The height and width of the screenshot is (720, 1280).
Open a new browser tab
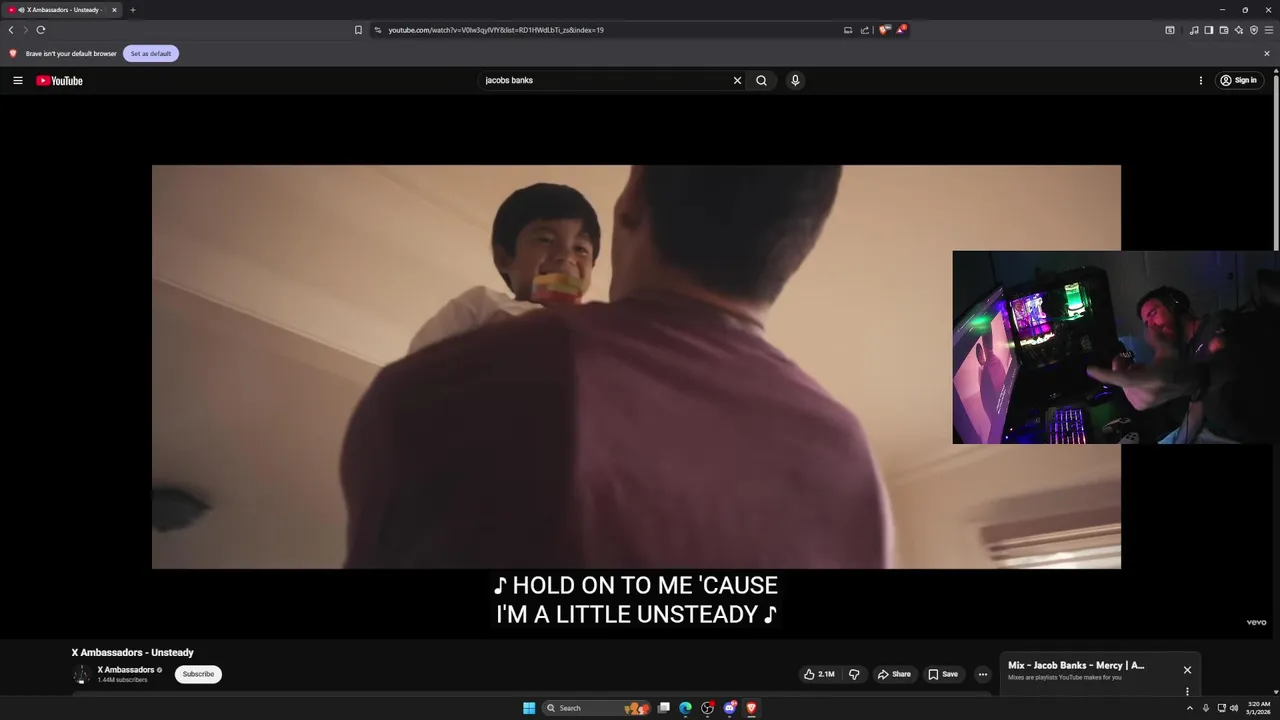132,10
